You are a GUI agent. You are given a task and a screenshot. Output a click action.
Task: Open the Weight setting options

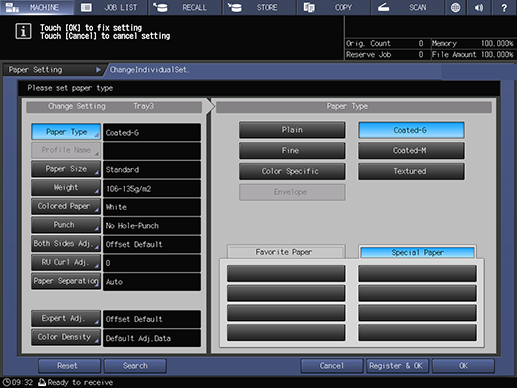pos(66,188)
